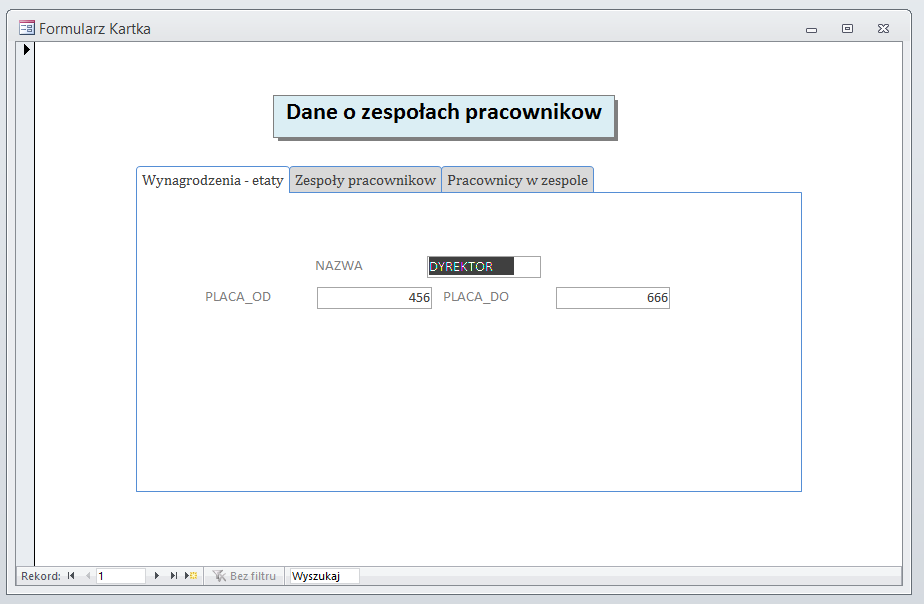The width and height of the screenshot is (924, 604).
Task: Create a new blank record
Action: [x=191, y=576]
